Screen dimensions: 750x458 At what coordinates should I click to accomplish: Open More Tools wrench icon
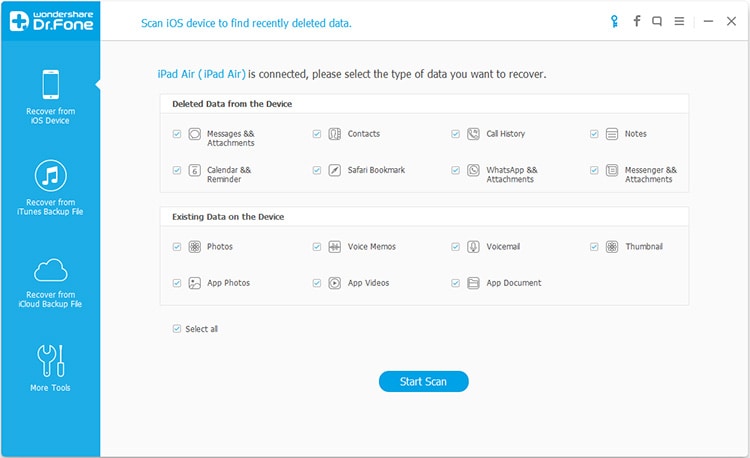tap(51, 367)
